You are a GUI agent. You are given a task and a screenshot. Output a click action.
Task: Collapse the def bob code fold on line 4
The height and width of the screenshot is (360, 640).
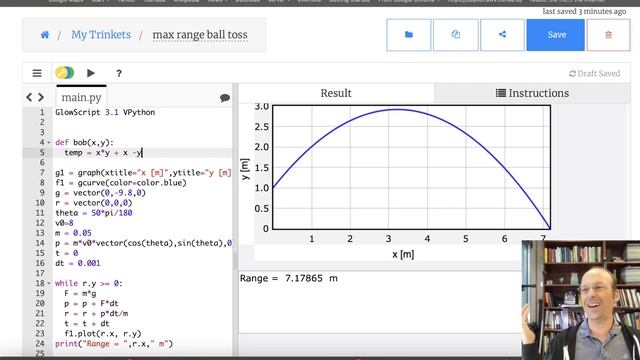click(x=49, y=142)
